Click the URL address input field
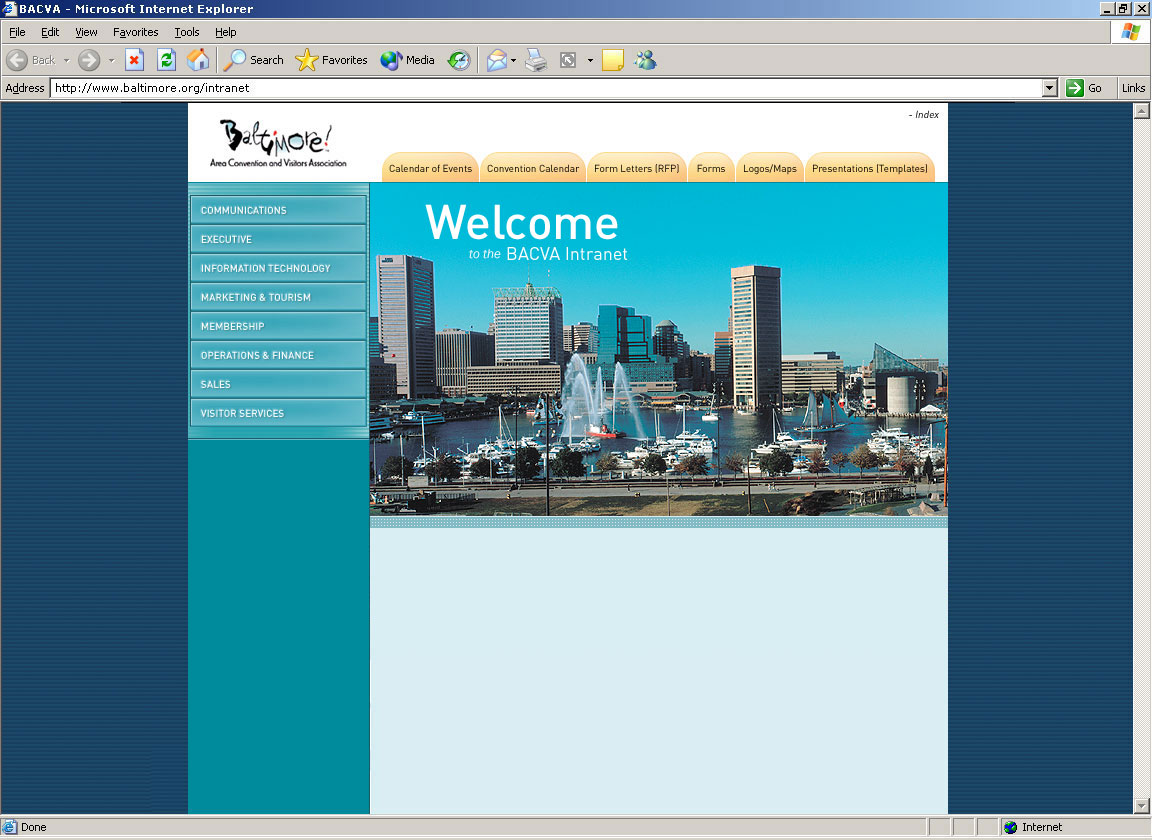The height and width of the screenshot is (840, 1152). coord(540,88)
